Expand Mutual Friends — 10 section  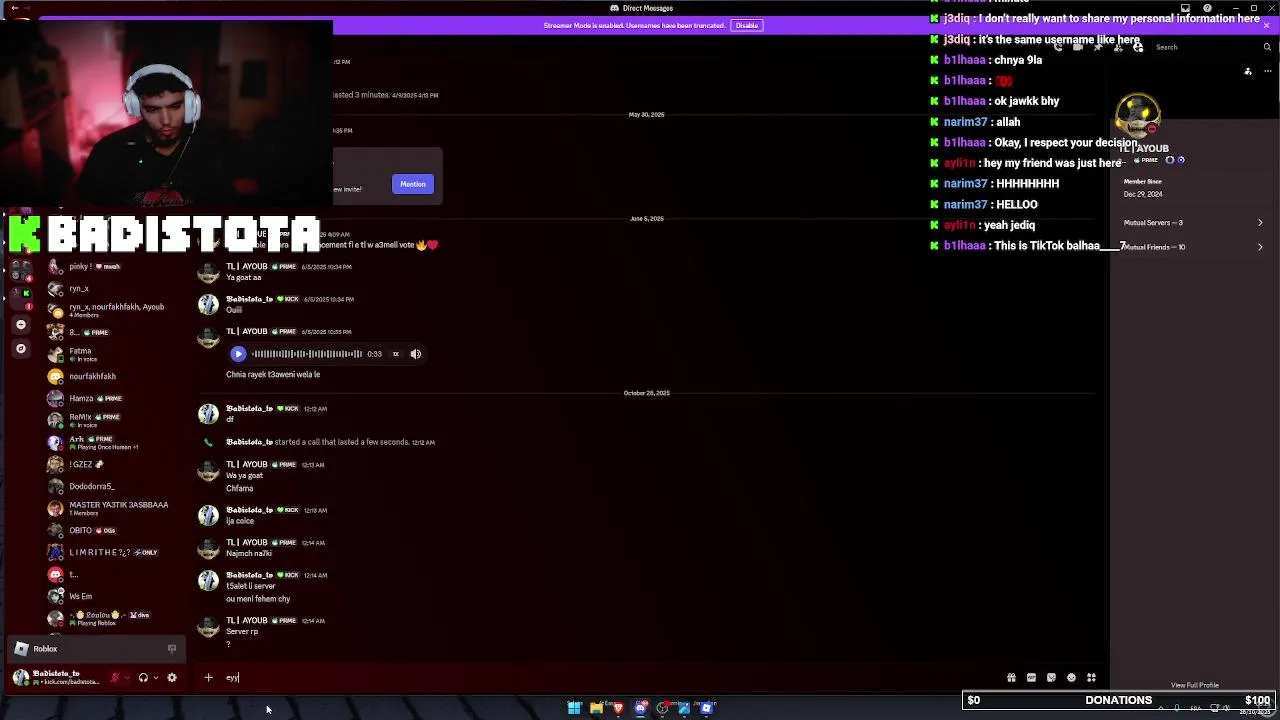tap(1193, 247)
